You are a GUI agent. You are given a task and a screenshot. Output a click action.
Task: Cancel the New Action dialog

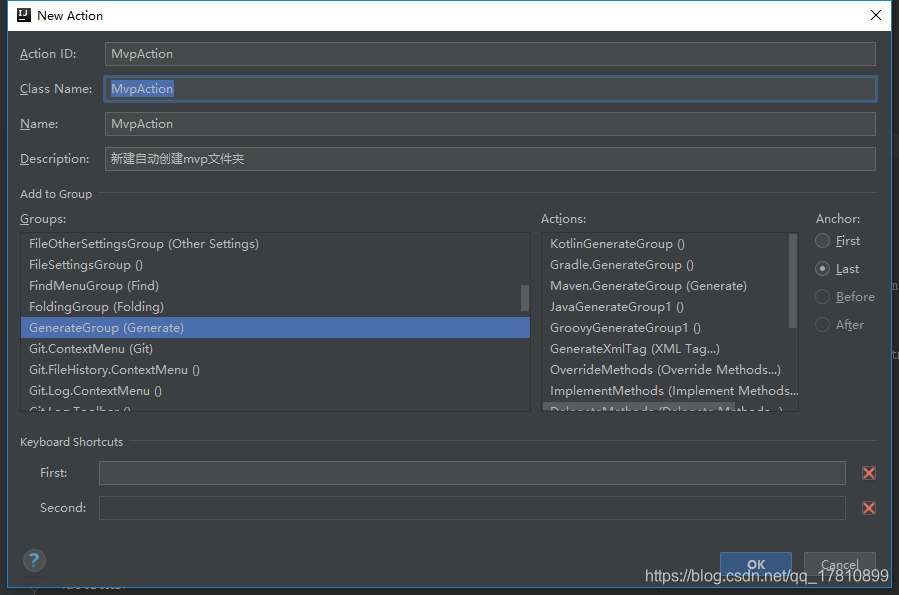839,564
